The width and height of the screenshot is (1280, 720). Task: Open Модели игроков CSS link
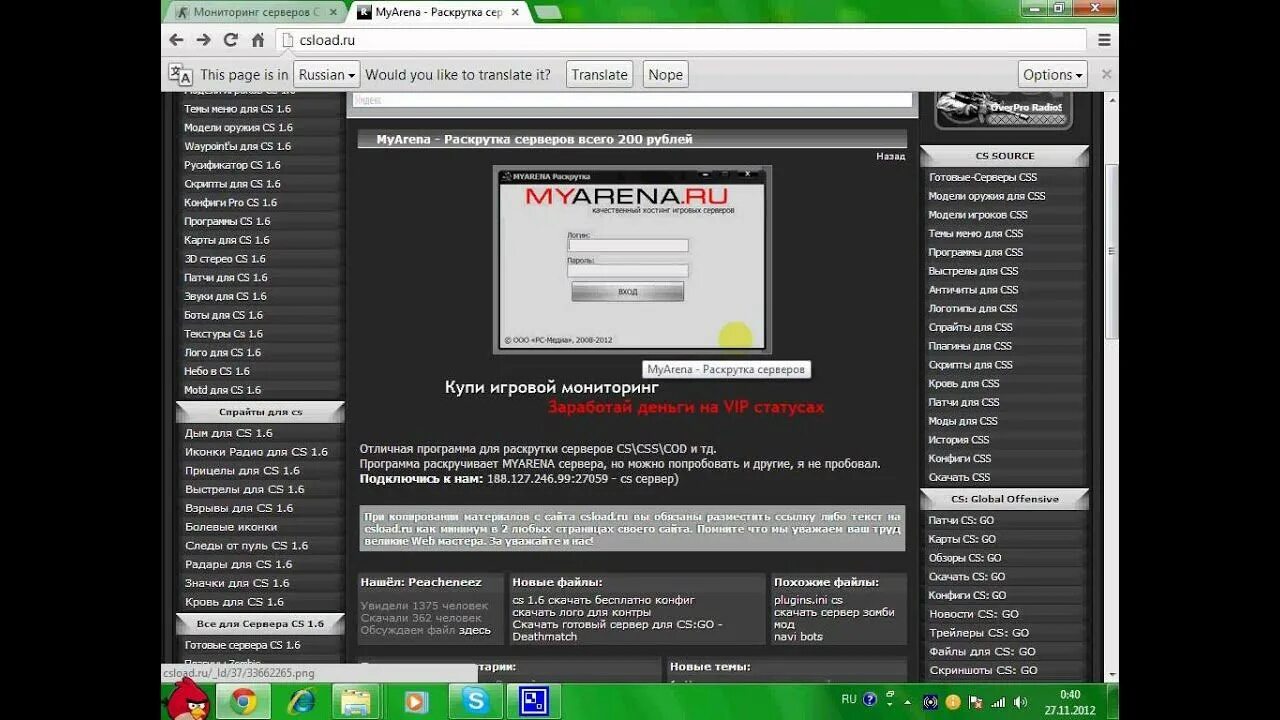[x=977, y=215]
